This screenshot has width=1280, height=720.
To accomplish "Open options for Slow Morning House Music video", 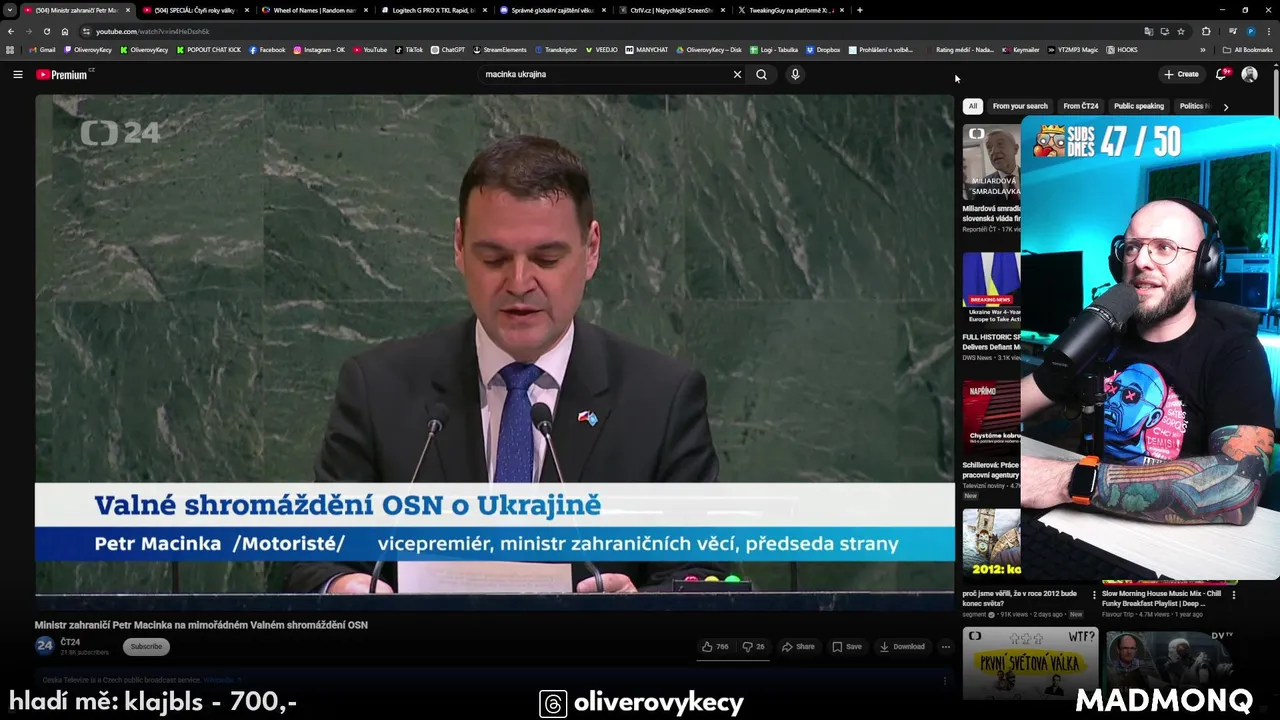I will pos(1233,594).
